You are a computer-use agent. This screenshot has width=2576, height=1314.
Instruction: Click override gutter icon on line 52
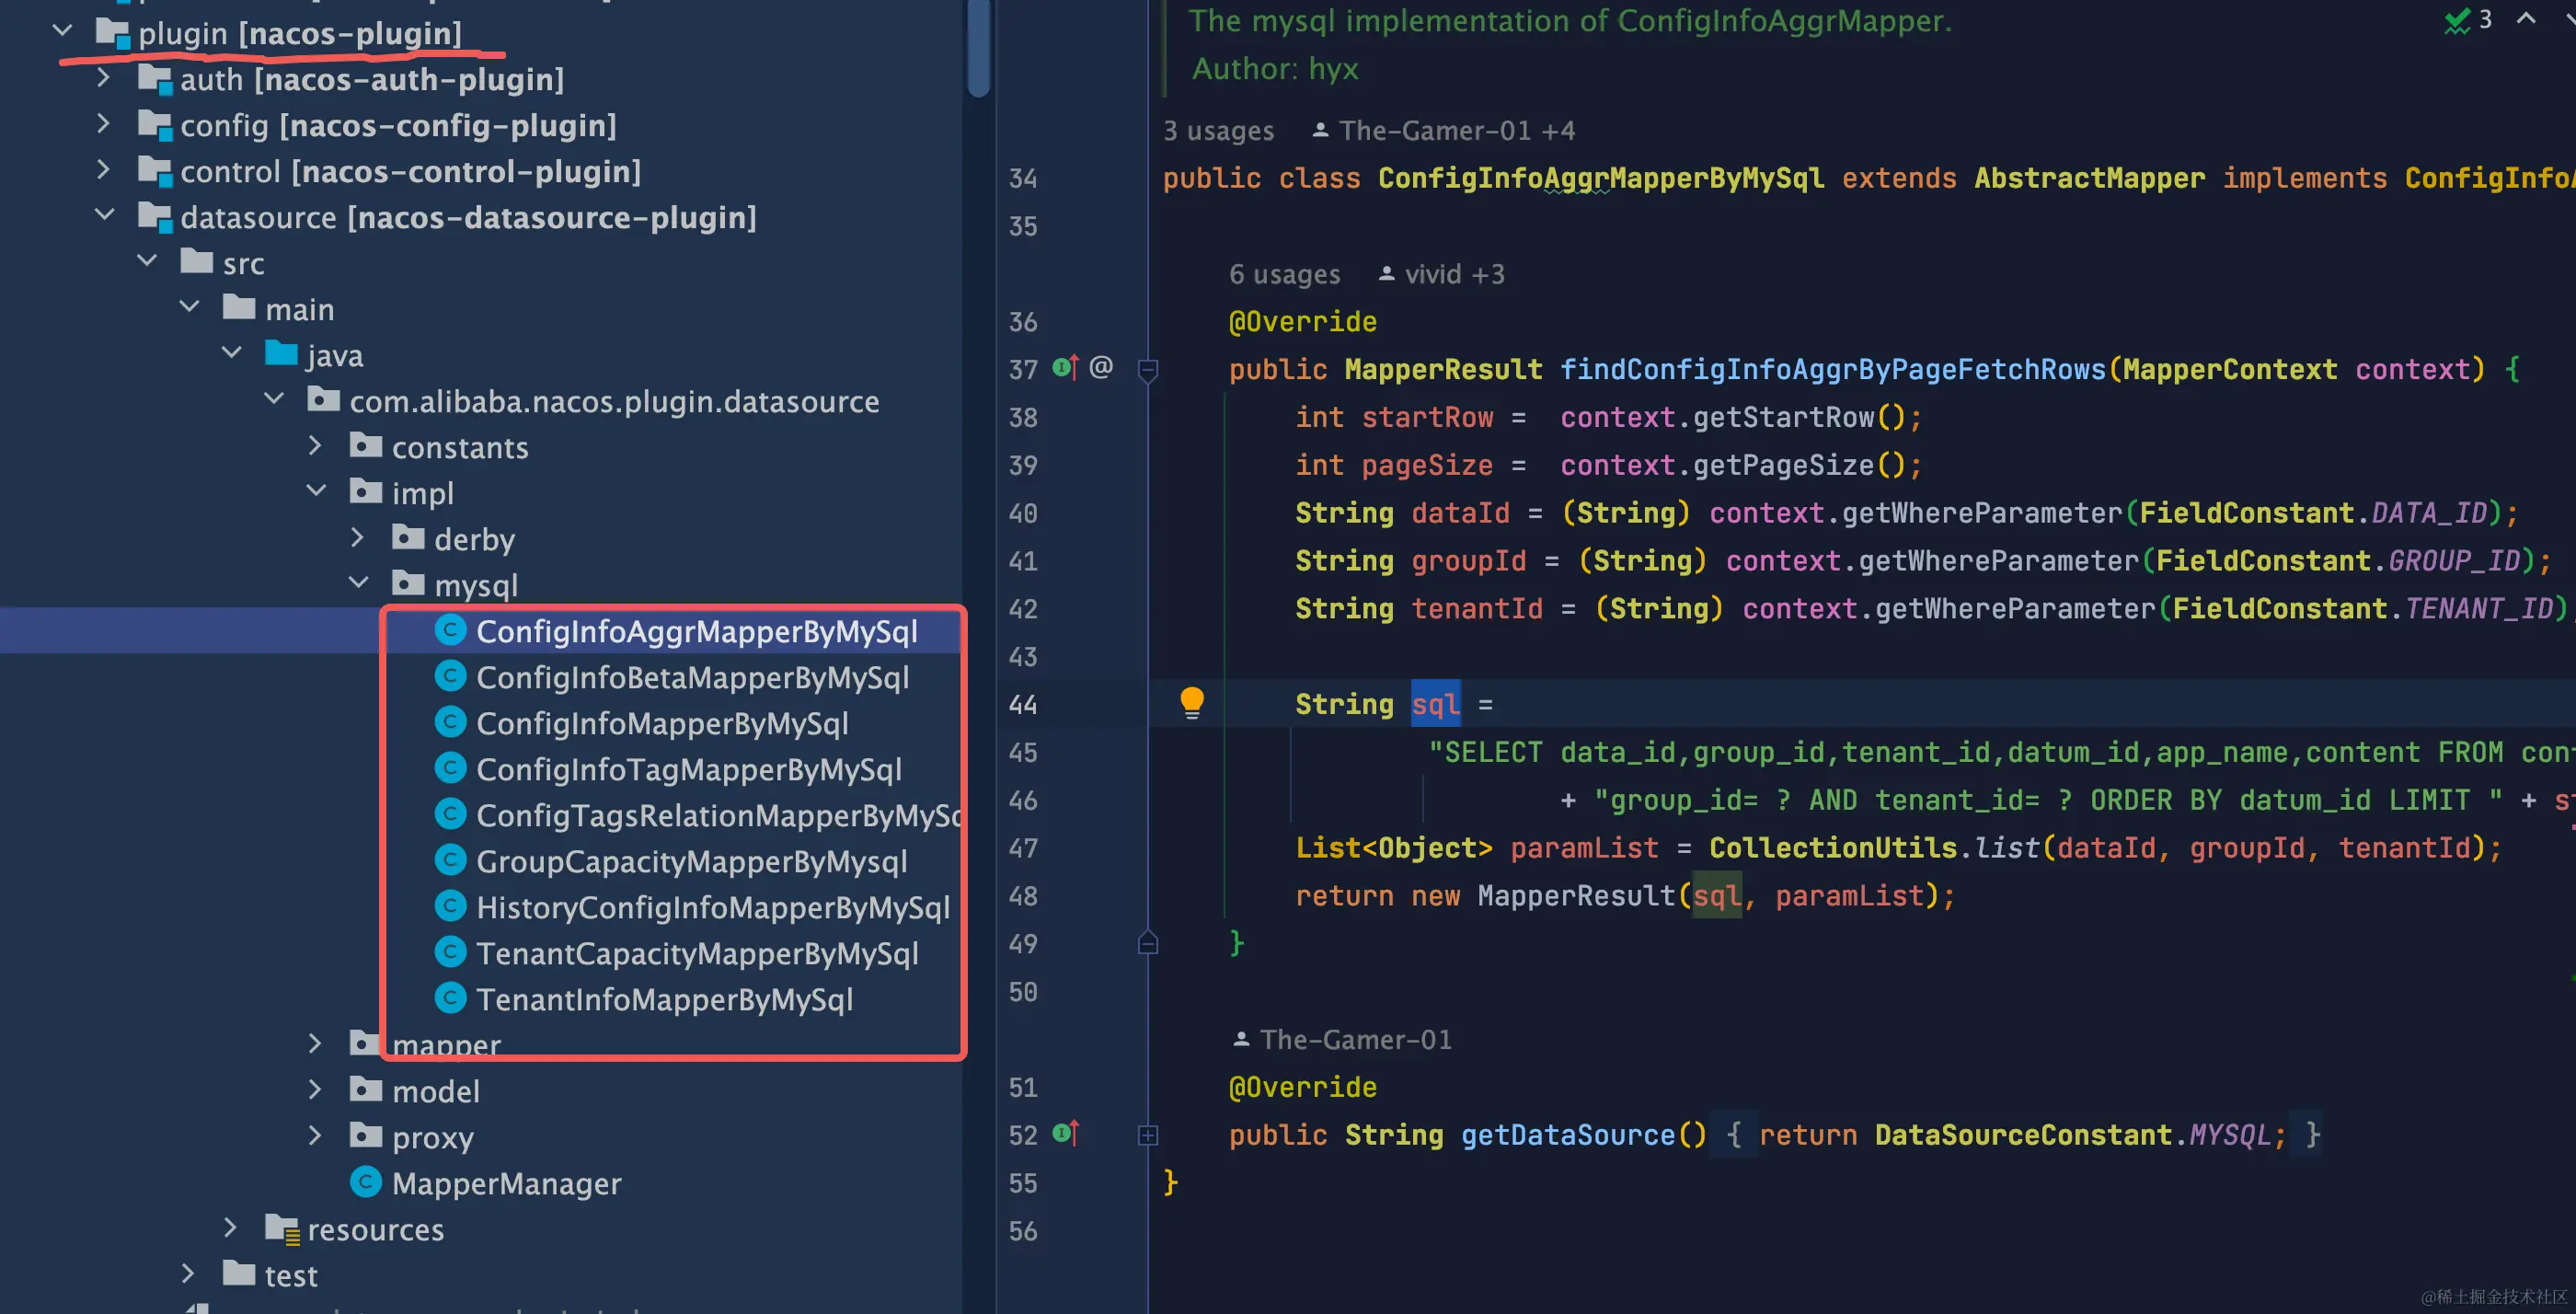(x=1065, y=1134)
